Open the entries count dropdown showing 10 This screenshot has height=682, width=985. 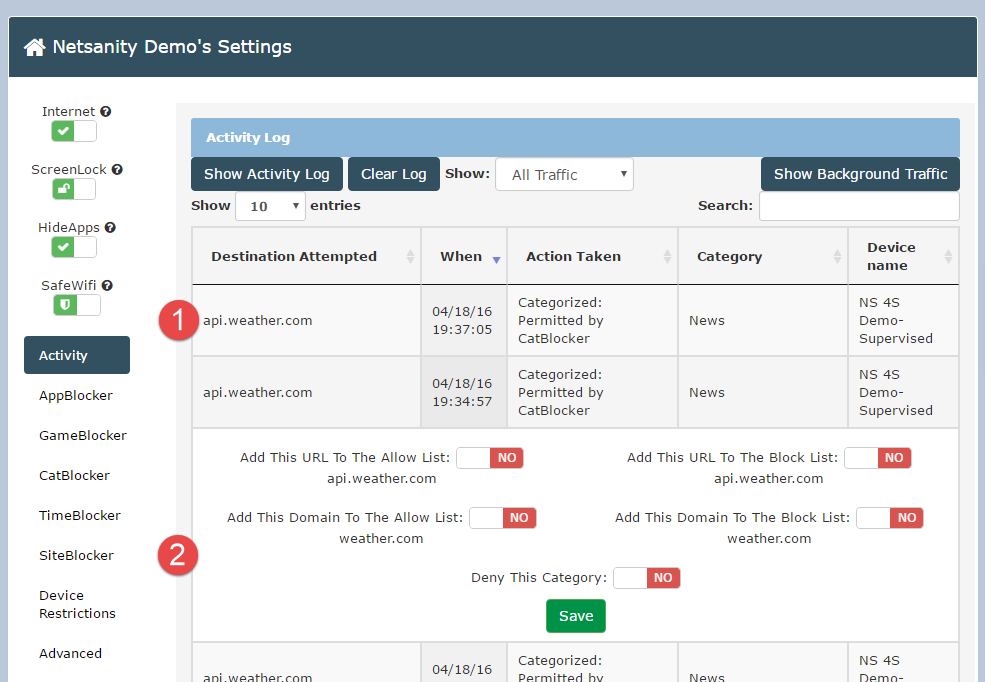(270, 206)
